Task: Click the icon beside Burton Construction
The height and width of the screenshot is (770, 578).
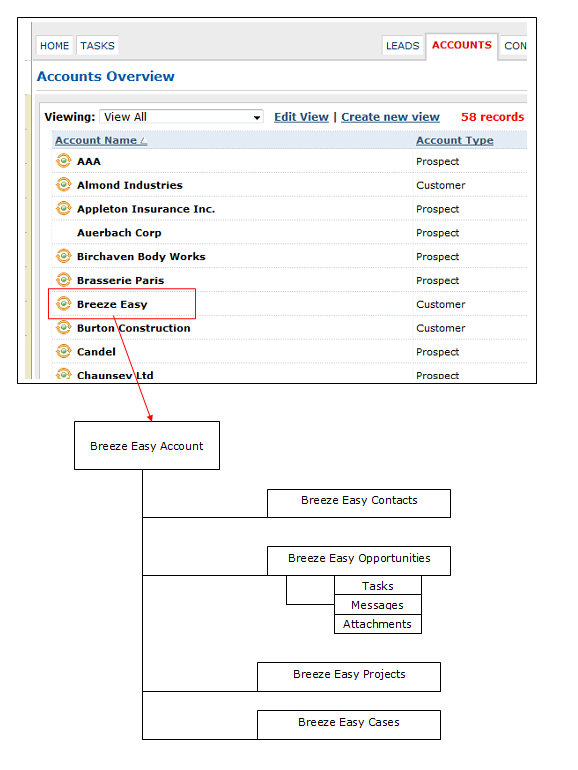Action: click(x=63, y=327)
